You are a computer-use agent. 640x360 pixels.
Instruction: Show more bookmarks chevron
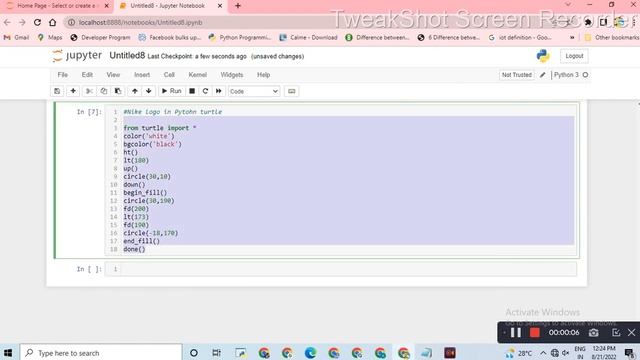pos(572,38)
